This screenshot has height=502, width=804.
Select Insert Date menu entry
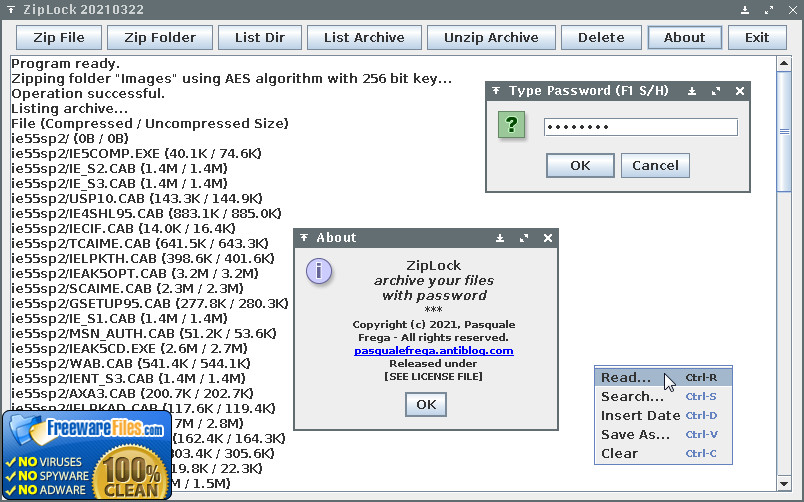[663, 415]
